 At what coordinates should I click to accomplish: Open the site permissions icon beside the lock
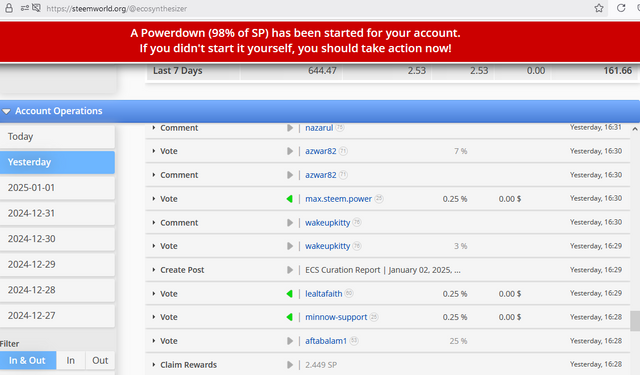coord(24,8)
